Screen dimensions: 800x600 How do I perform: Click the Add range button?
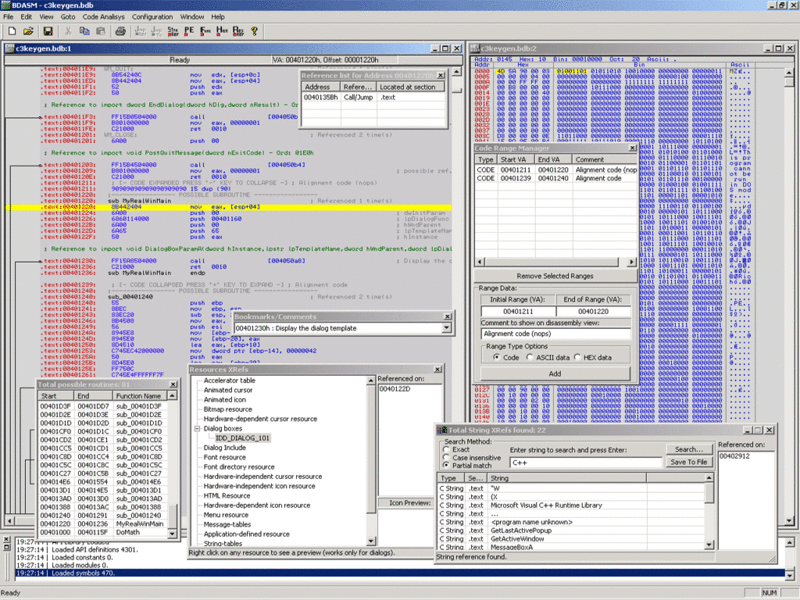(x=555, y=373)
